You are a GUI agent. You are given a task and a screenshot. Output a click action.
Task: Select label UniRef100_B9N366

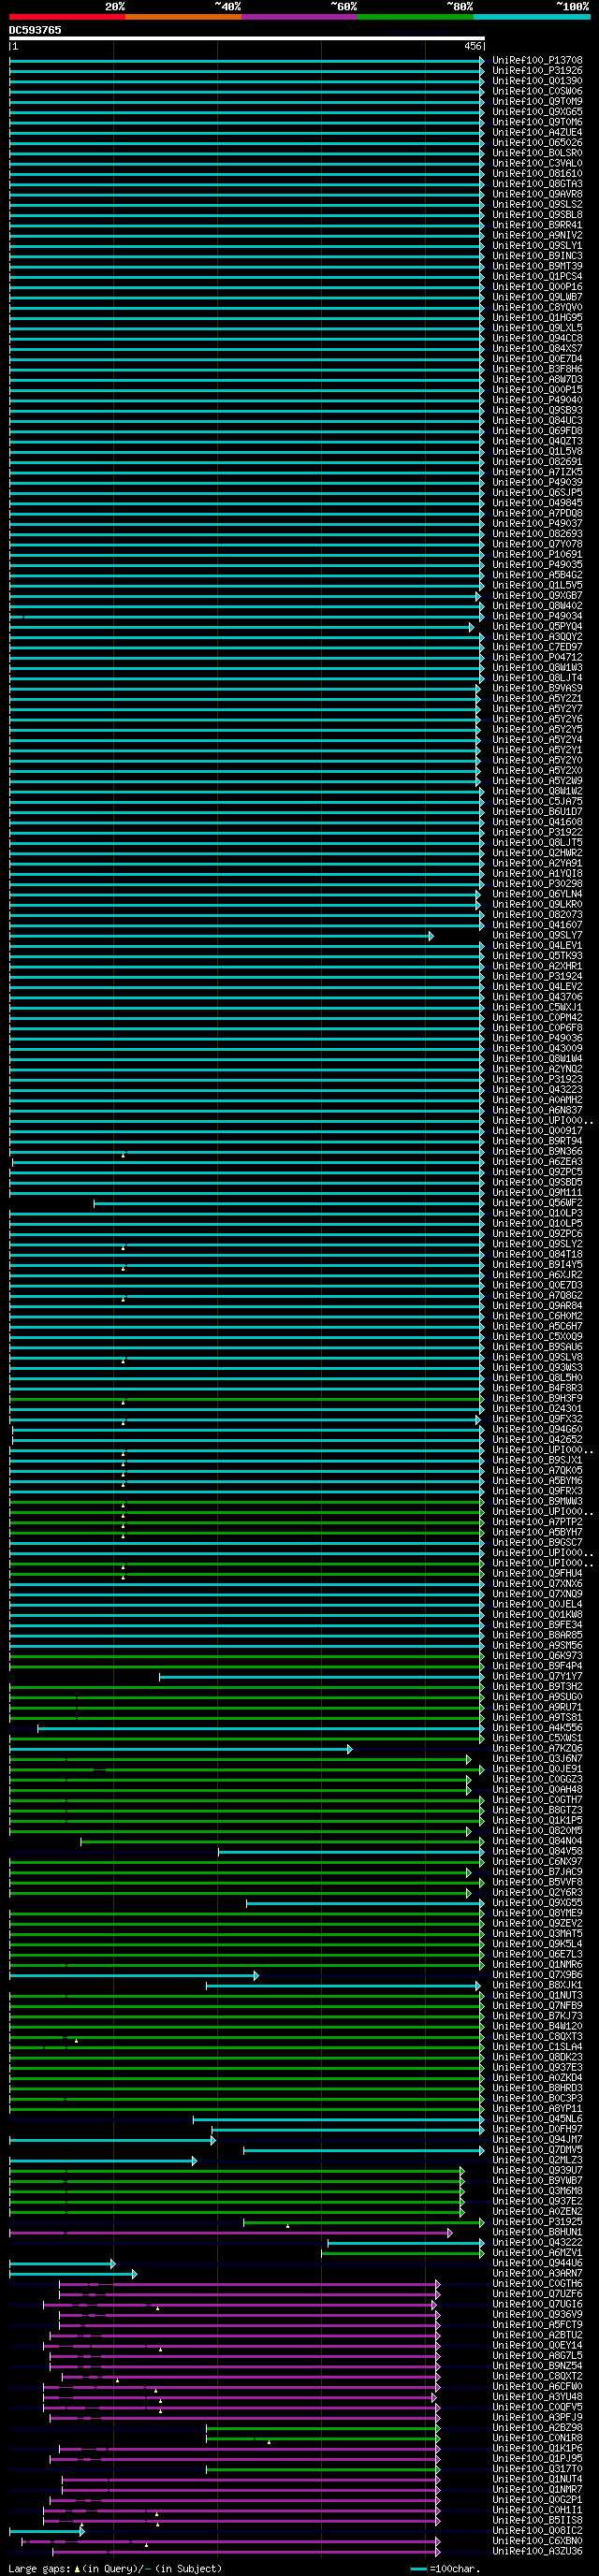coord(537,1152)
